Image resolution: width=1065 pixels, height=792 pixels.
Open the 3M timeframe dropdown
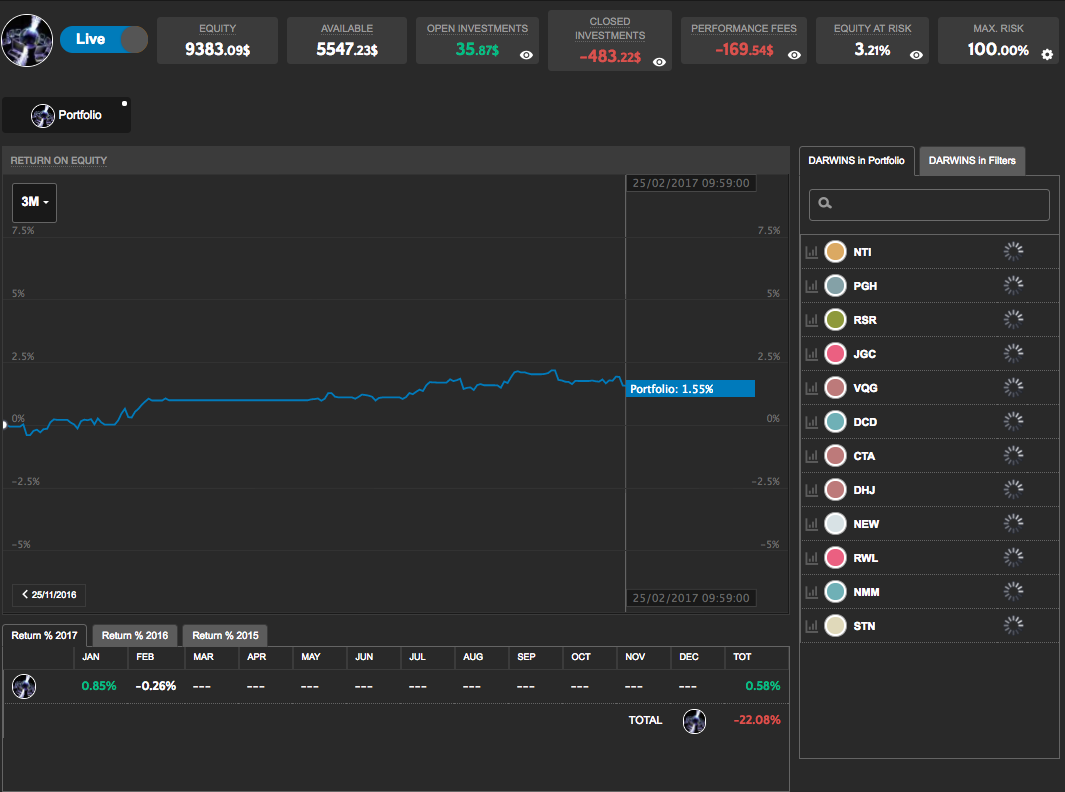34,202
